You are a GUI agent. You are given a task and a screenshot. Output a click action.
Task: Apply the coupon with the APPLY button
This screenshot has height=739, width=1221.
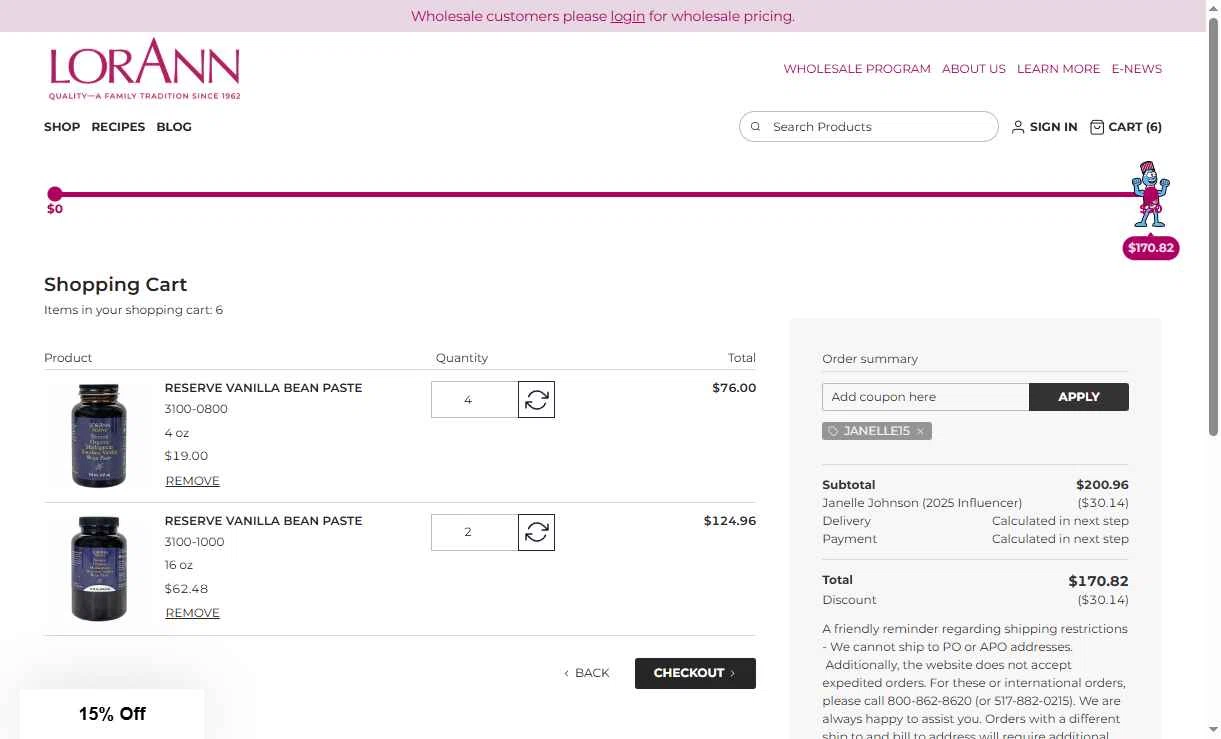point(1079,397)
